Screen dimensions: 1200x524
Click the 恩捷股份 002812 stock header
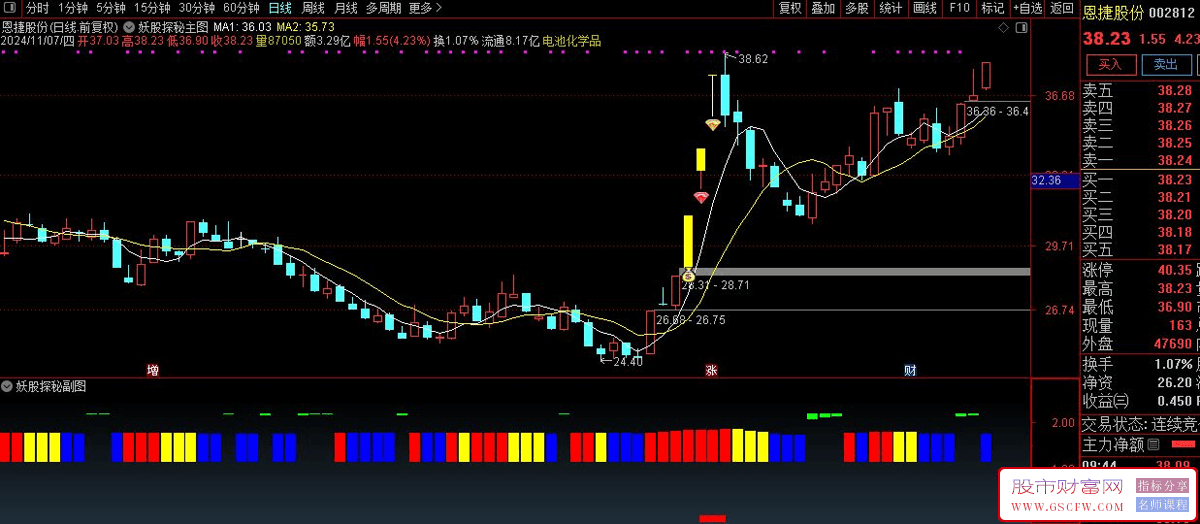coord(1140,13)
